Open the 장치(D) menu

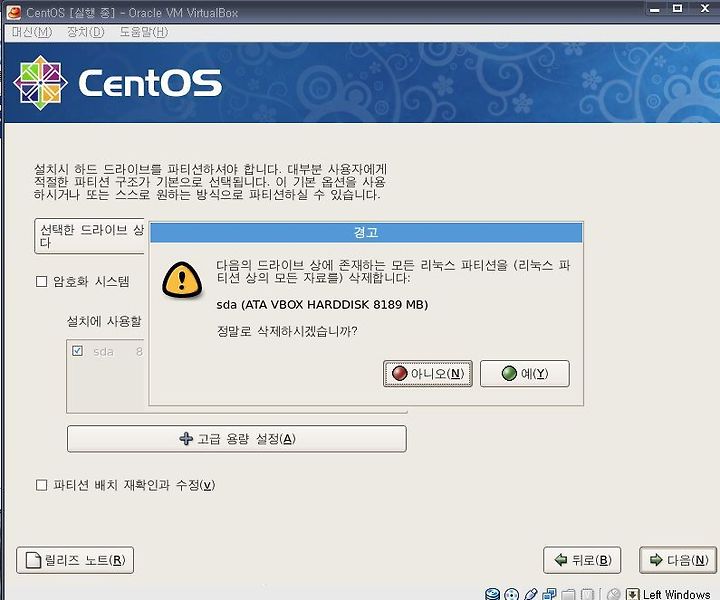point(86,32)
